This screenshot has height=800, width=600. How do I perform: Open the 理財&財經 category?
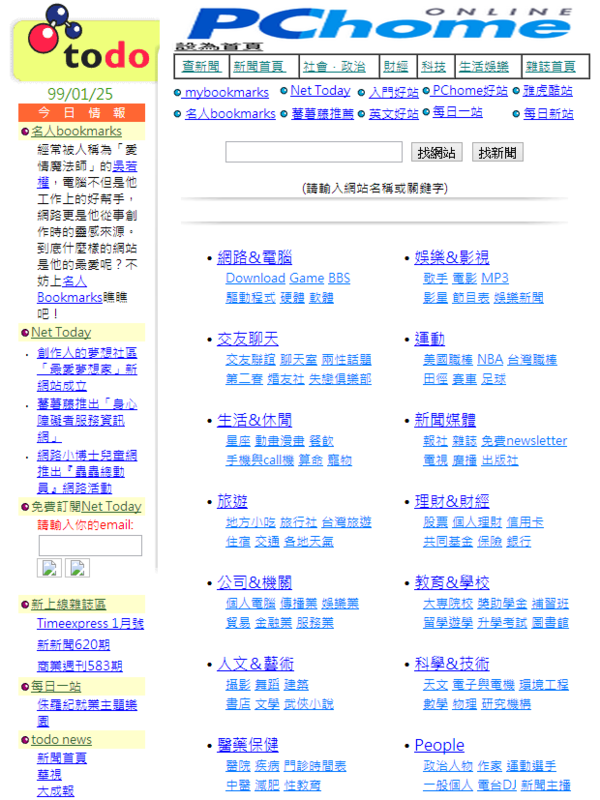click(x=452, y=502)
